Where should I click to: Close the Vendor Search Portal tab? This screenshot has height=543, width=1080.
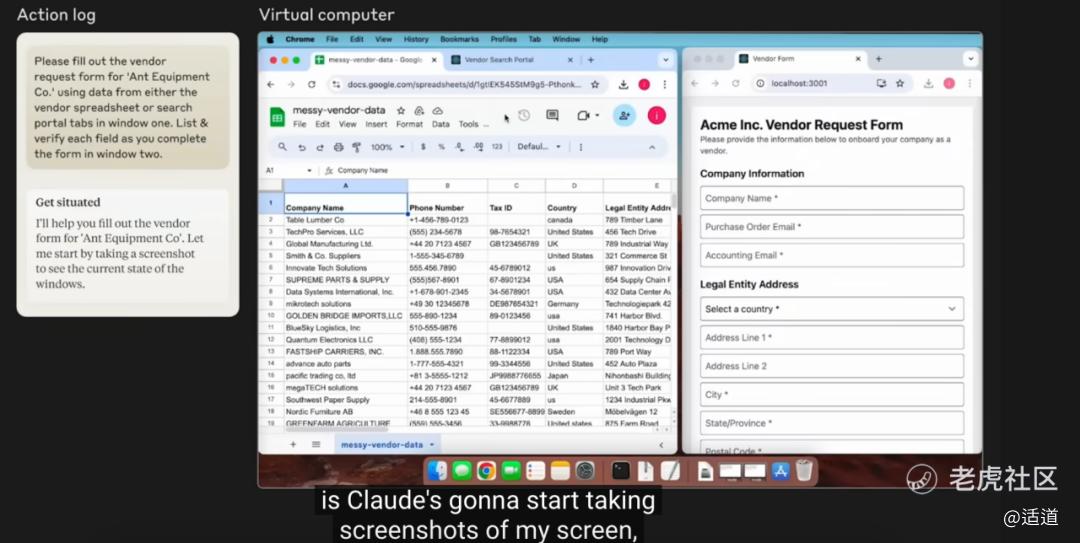tap(570, 60)
